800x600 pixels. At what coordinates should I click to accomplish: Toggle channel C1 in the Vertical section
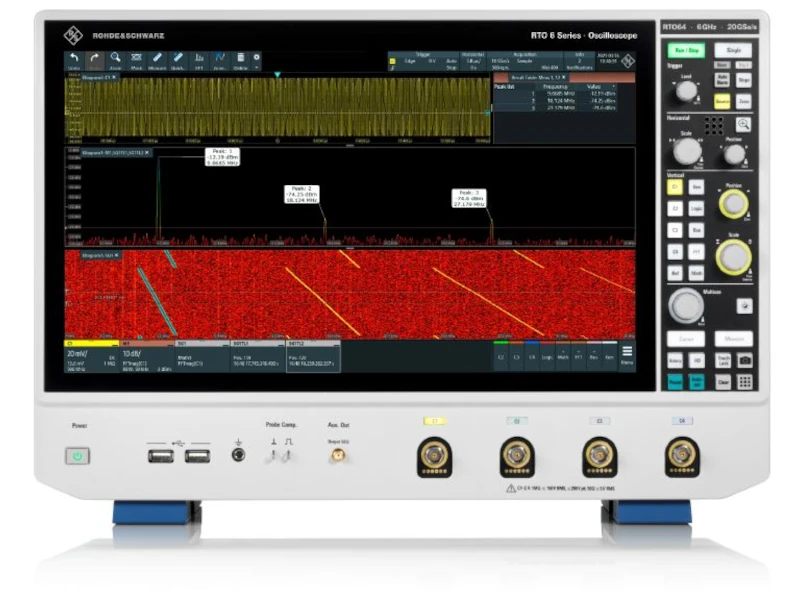click(x=675, y=187)
